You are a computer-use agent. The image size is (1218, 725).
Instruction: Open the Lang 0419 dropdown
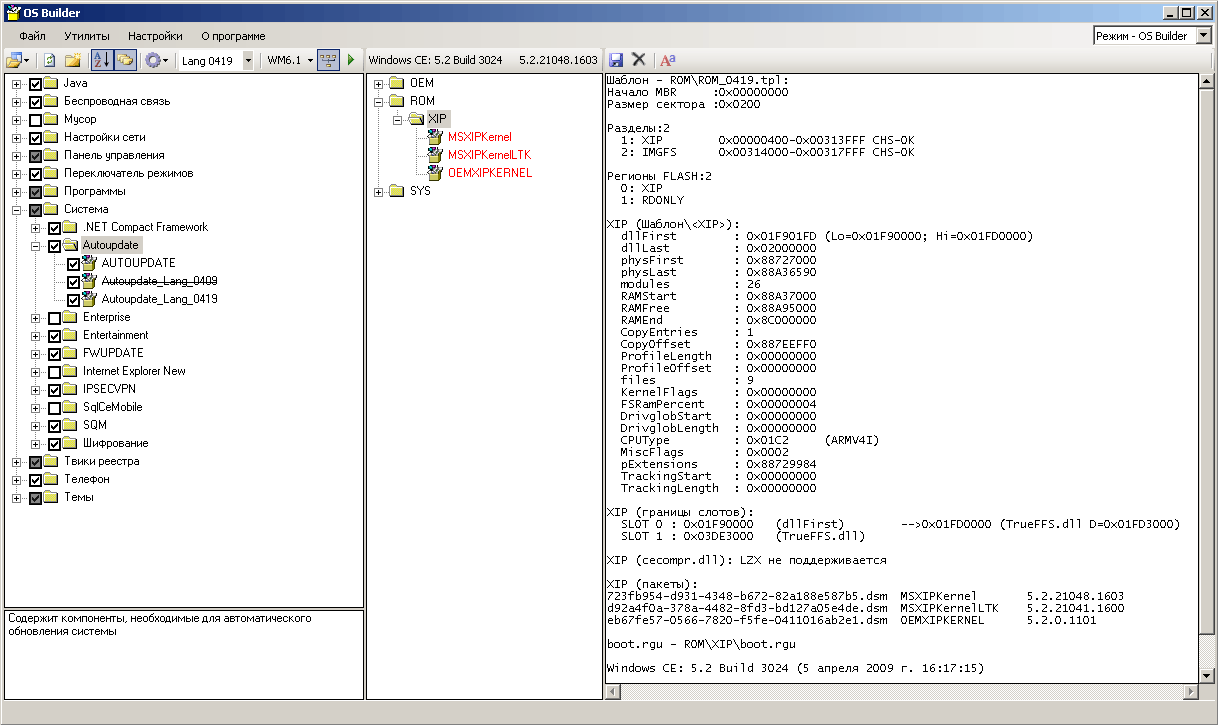216,60
